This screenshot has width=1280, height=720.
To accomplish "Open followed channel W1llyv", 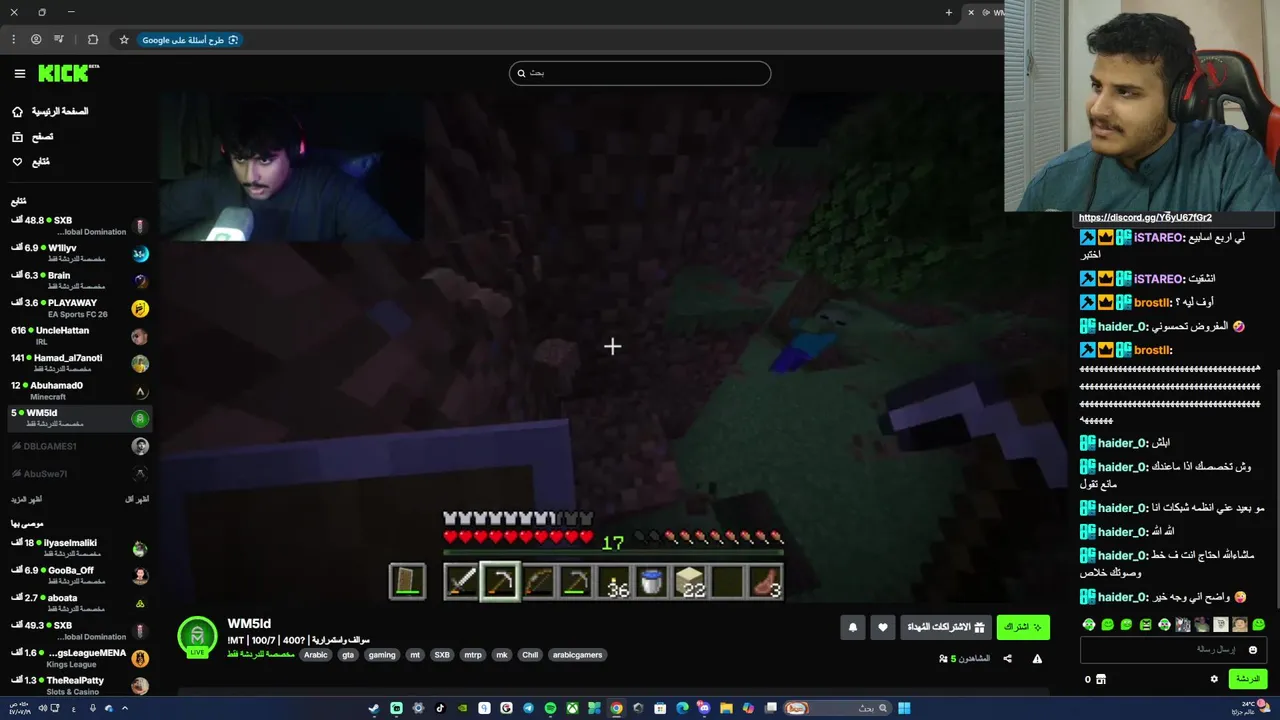I will [78, 253].
